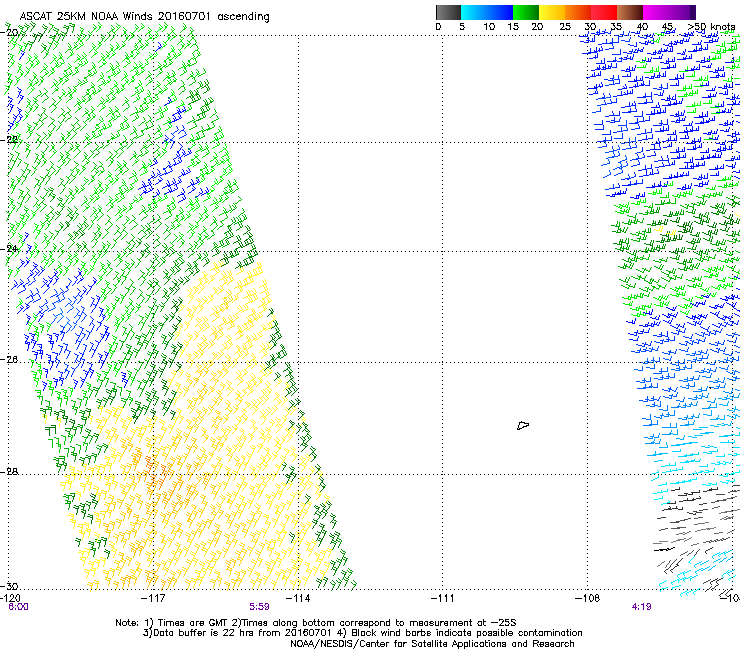Click the green 15-20 knots legend segment
The height and width of the screenshot is (650, 740).
coord(526,12)
